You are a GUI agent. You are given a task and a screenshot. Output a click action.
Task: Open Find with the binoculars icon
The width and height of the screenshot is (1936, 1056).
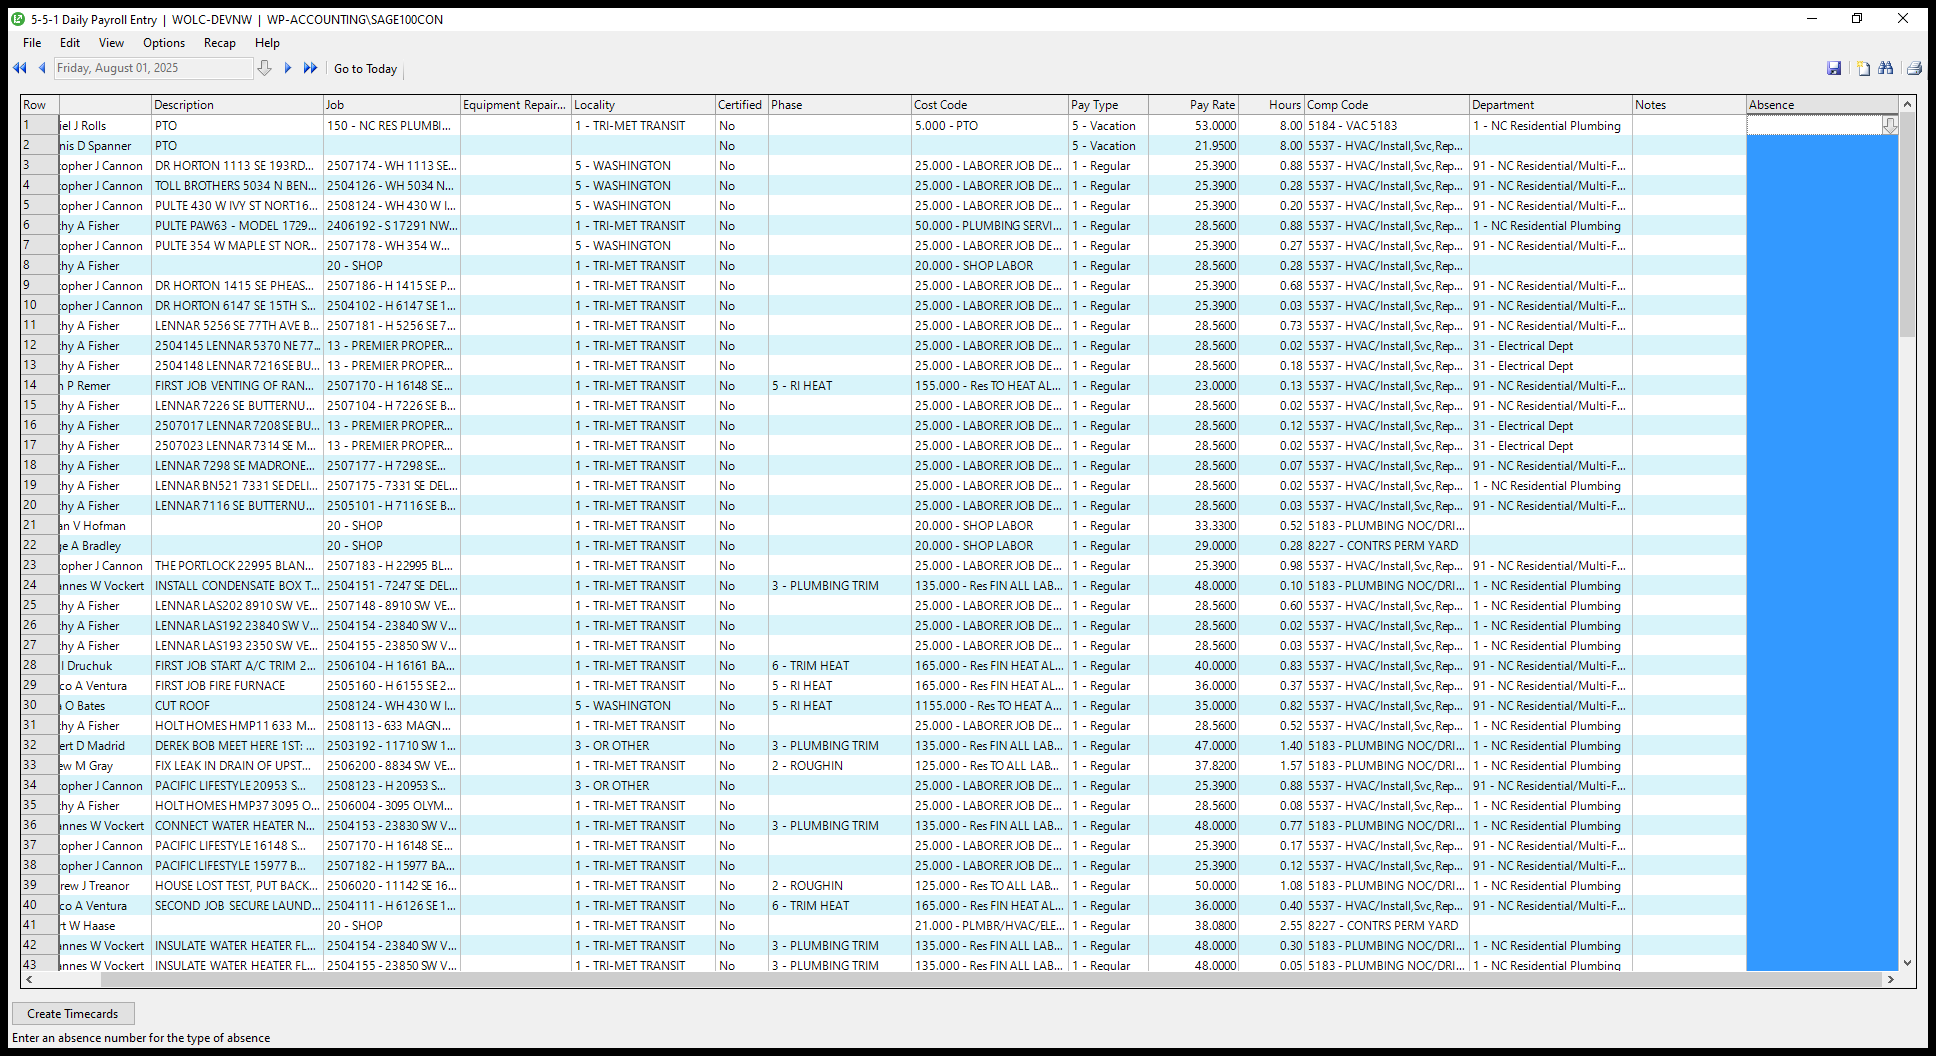(x=1886, y=68)
